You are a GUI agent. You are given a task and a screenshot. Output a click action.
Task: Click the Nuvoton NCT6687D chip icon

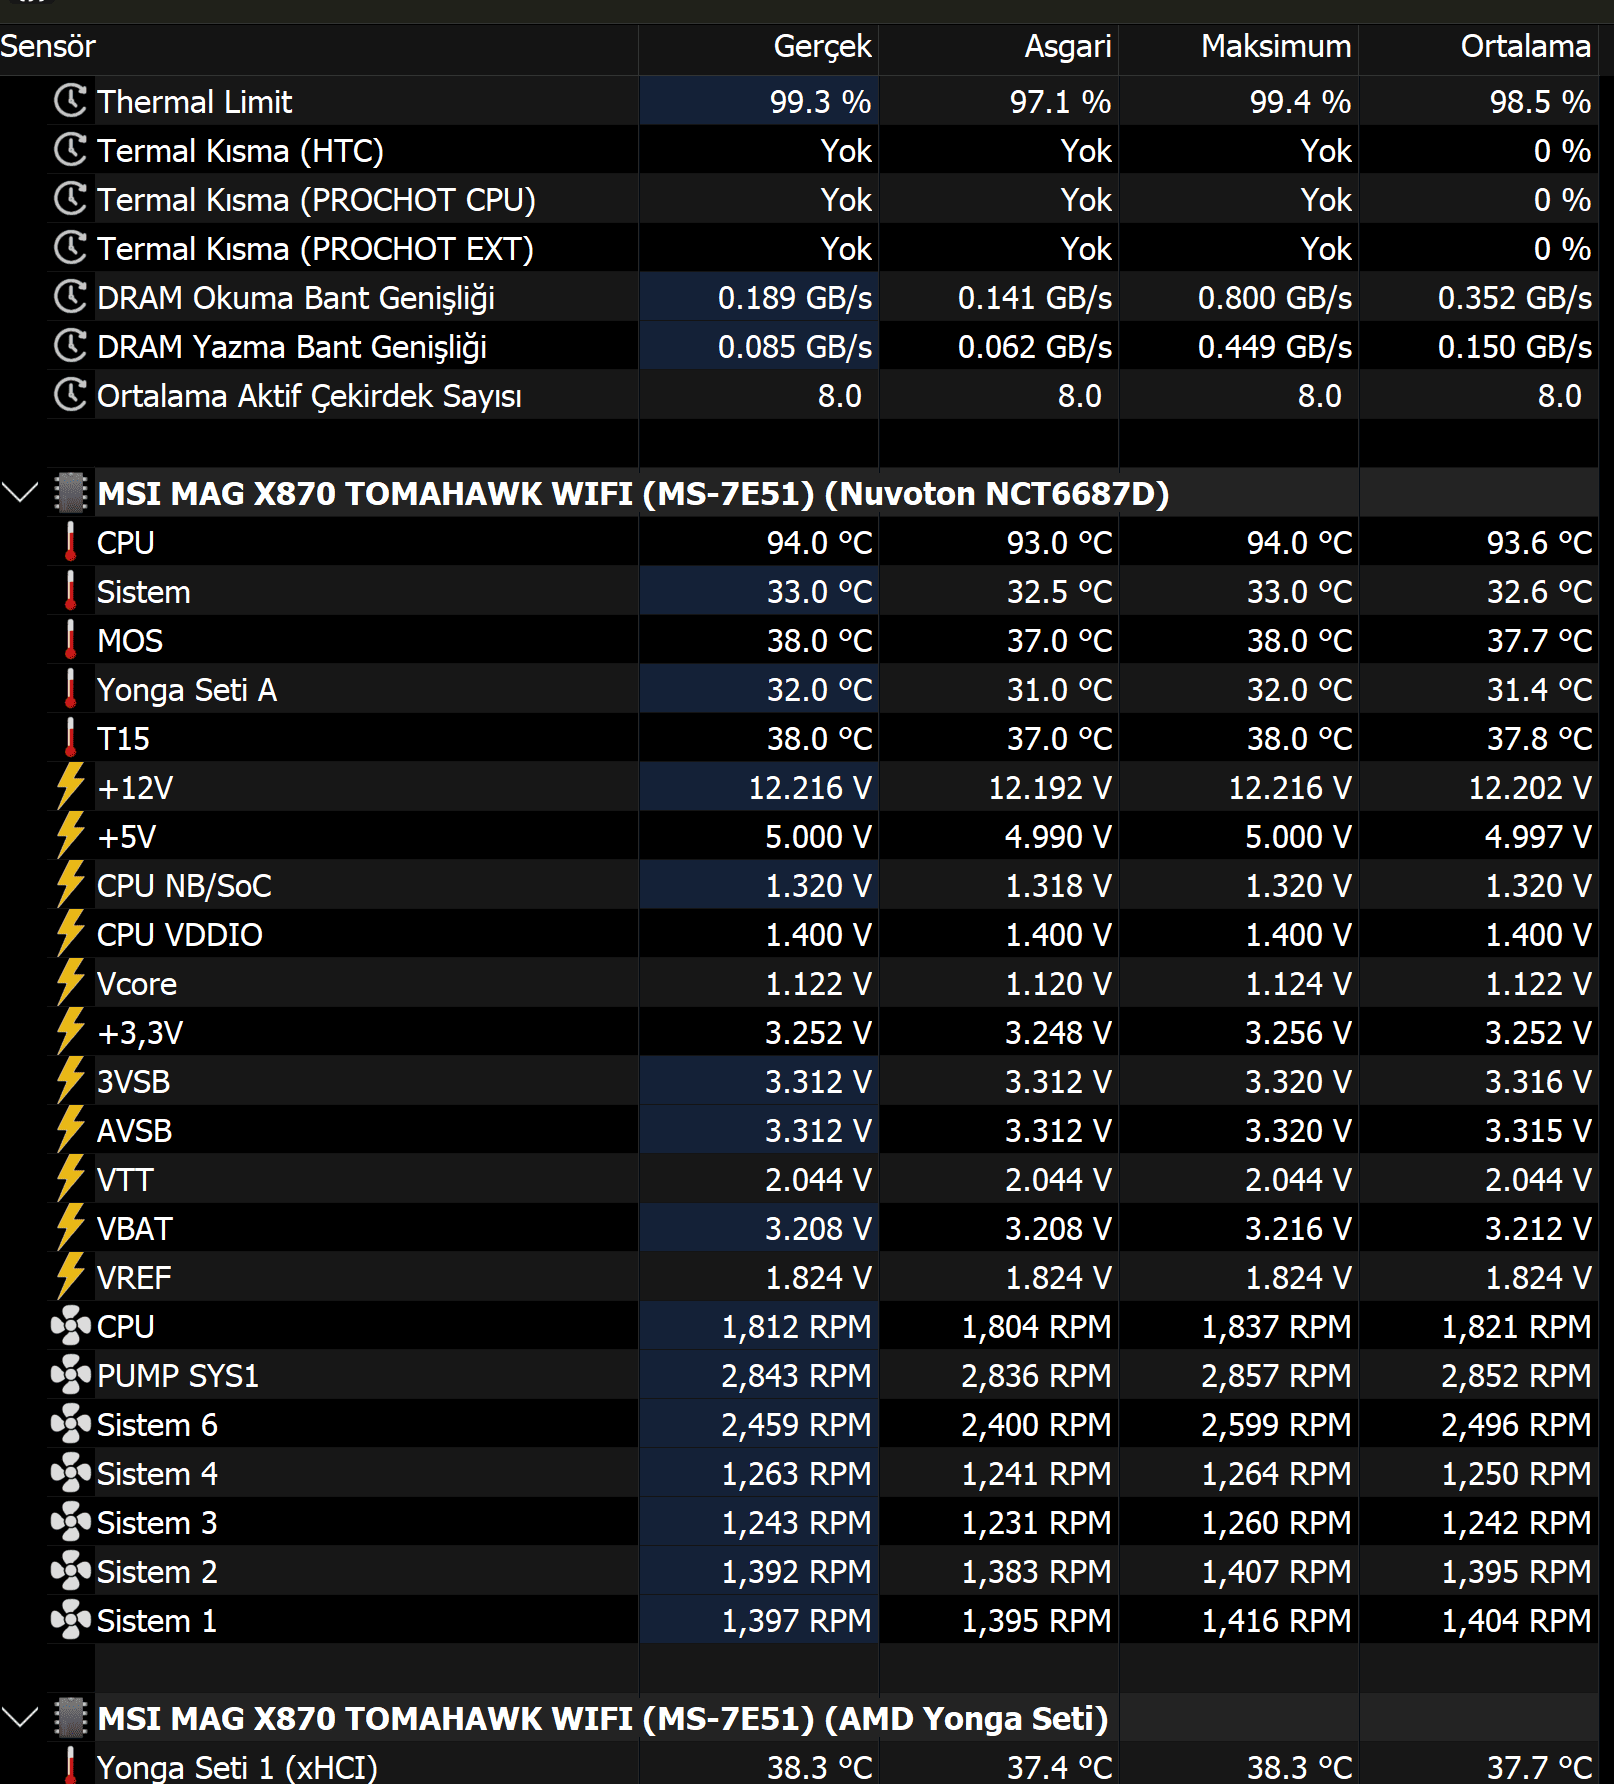[x=70, y=493]
